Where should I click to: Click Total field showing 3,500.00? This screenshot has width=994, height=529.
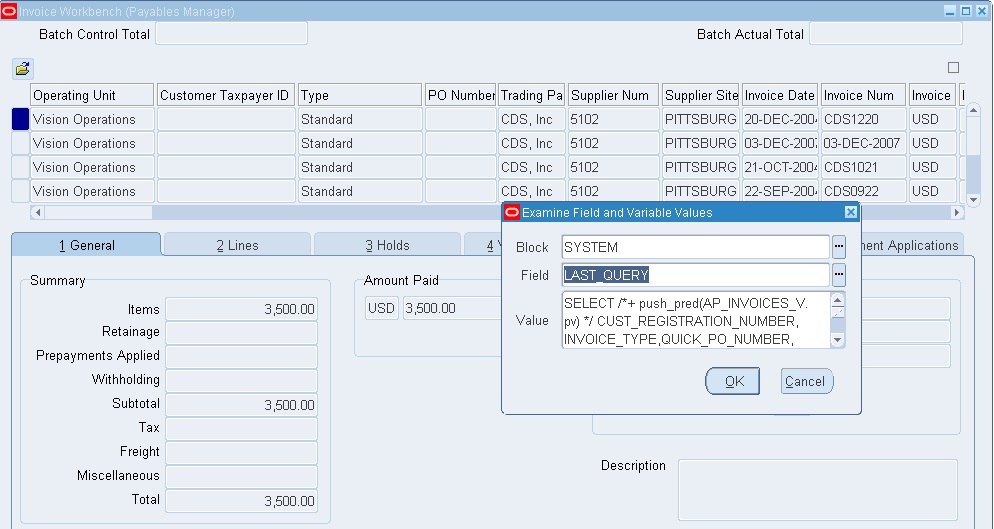click(x=241, y=501)
